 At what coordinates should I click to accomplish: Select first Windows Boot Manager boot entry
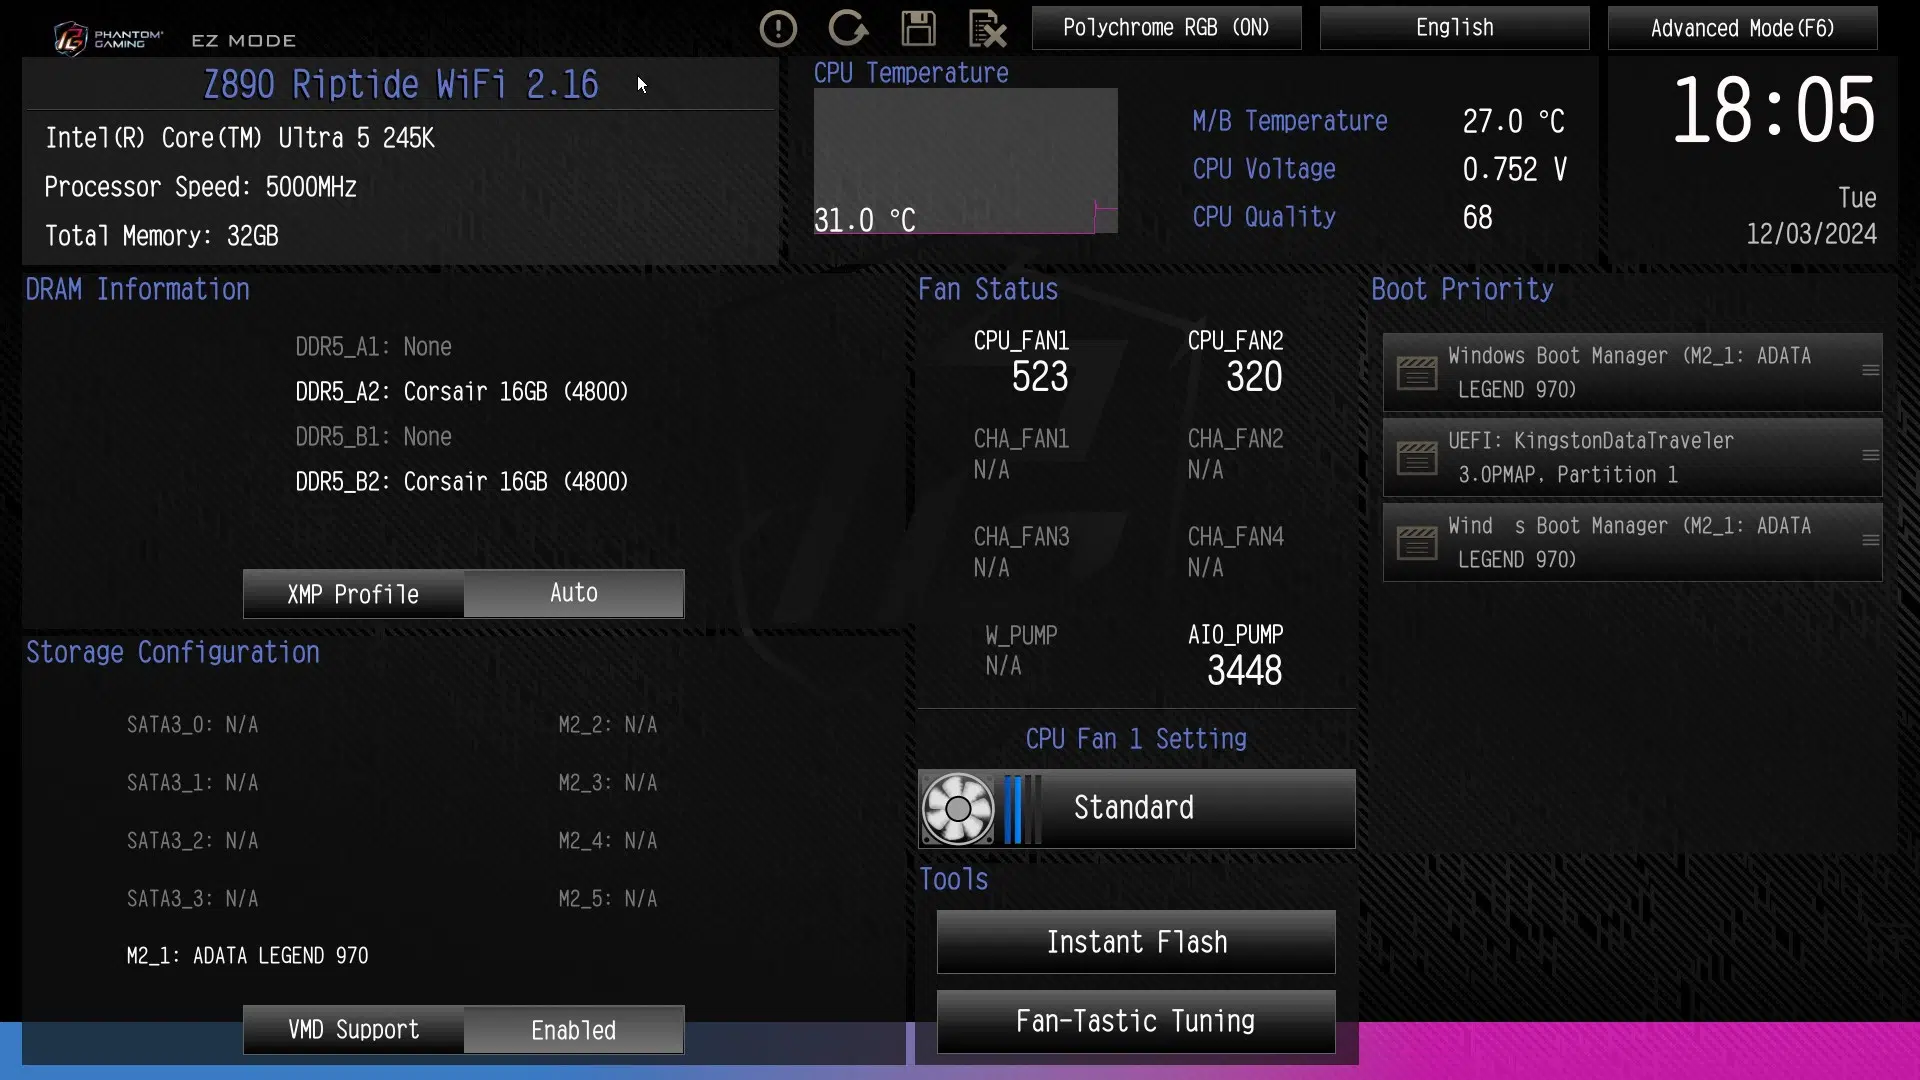point(1632,373)
